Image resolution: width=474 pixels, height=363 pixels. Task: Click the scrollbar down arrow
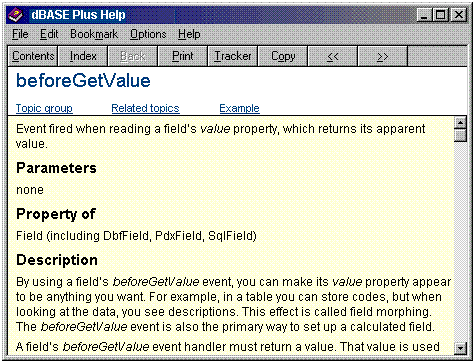click(x=460, y=348)
